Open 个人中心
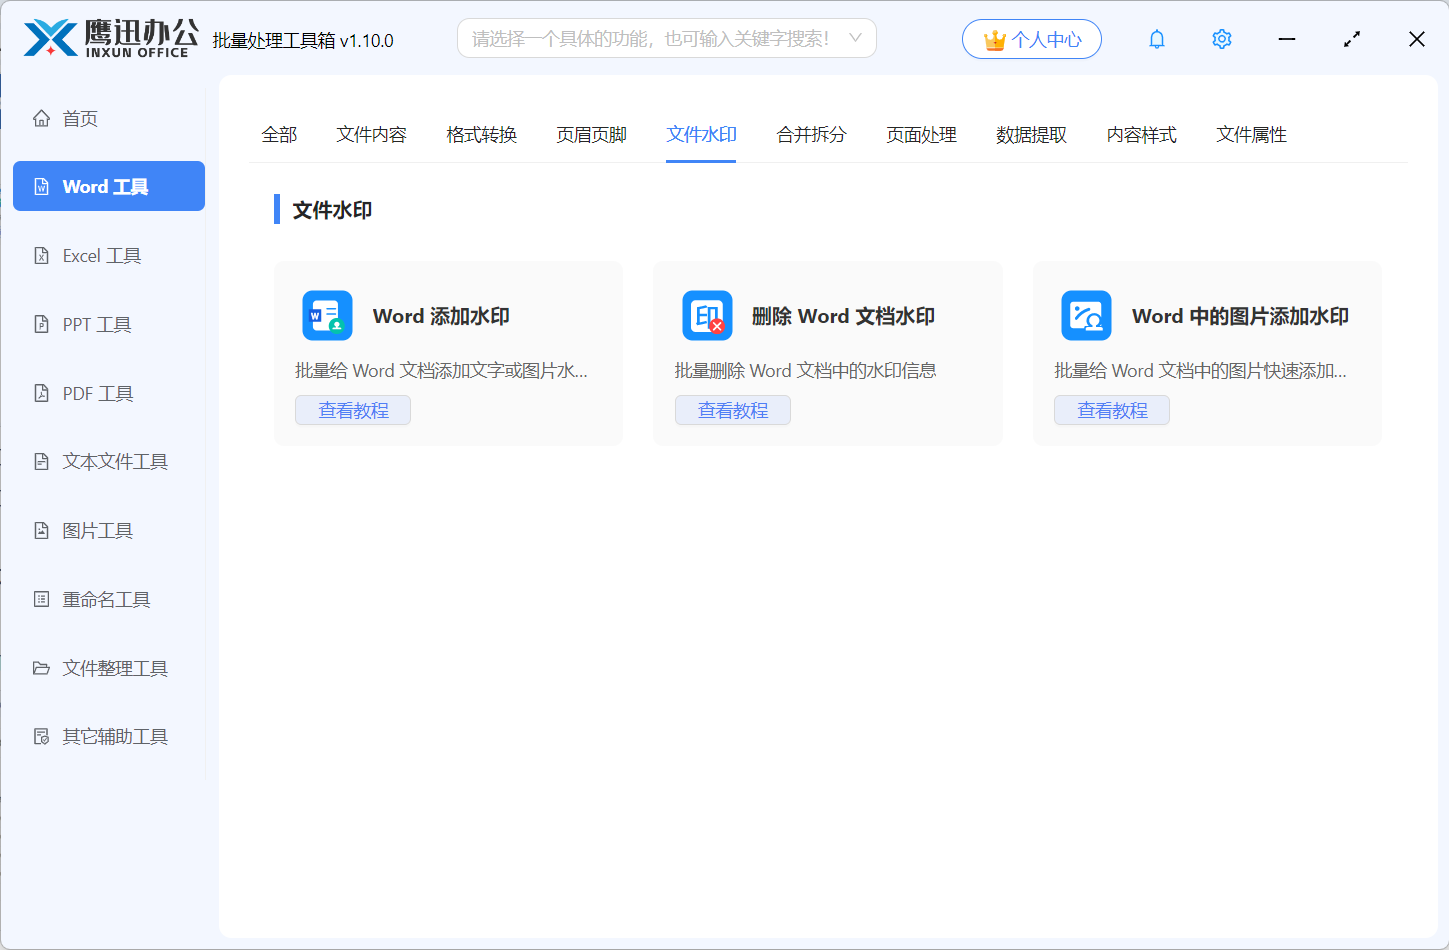 1031,38
